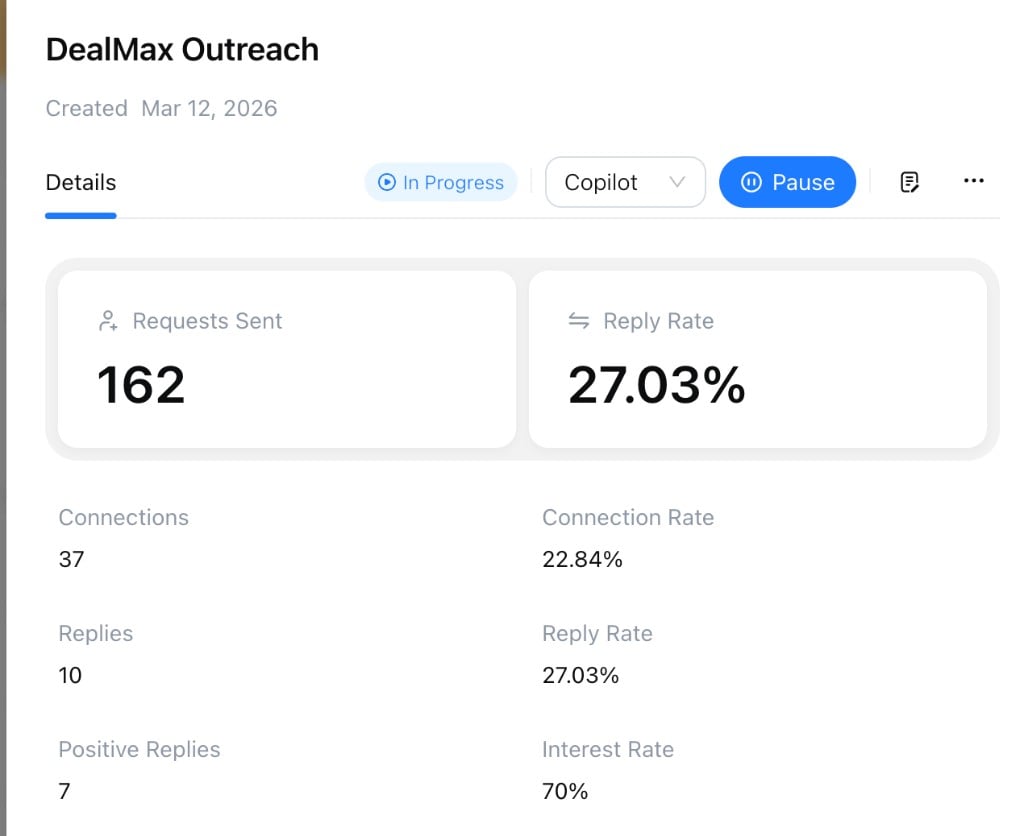Pause the DealMax Outreach campaign
This screenshot has width=1024, height=836.
pyautogui.click(x=788, y=182)
